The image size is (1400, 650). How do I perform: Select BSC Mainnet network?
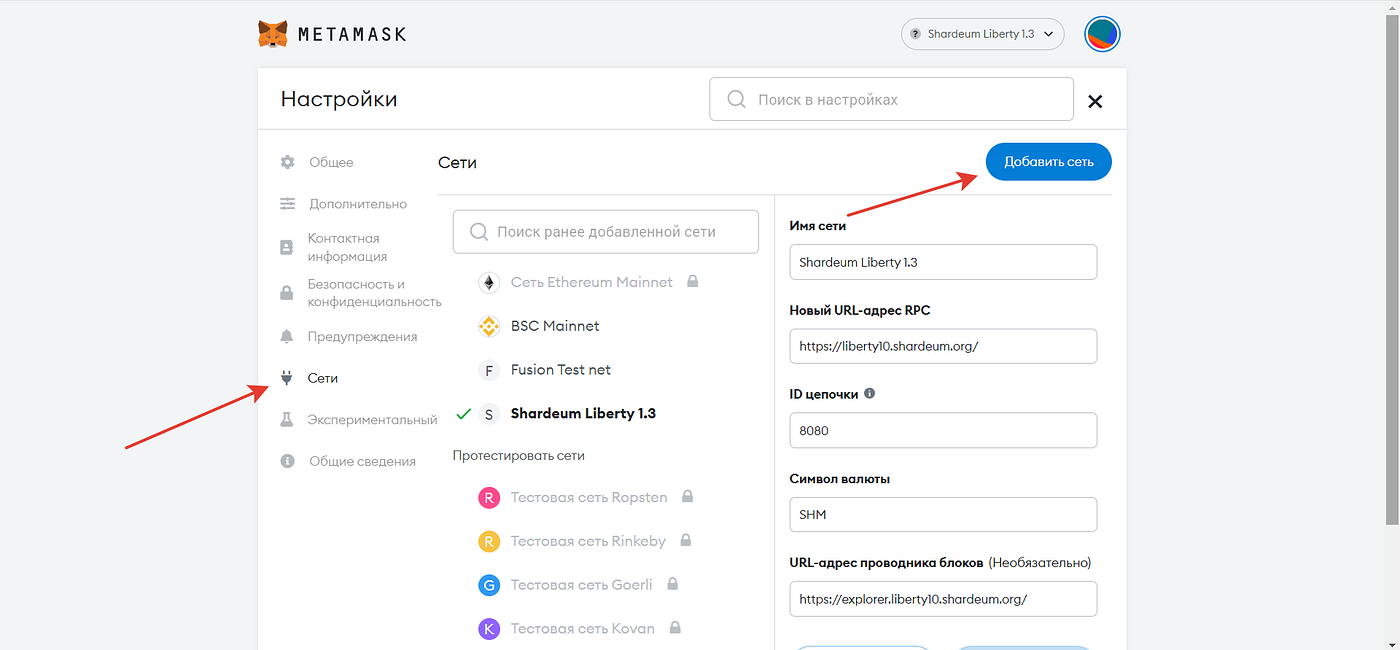pos(555,326)
